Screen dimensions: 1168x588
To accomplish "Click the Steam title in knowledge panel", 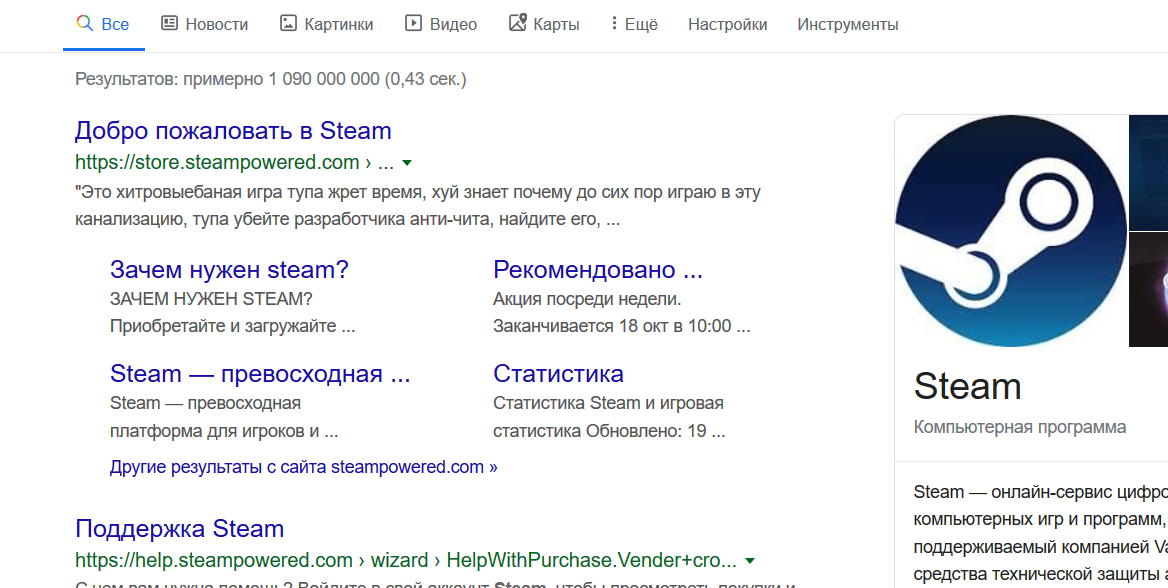I will 967,386.
